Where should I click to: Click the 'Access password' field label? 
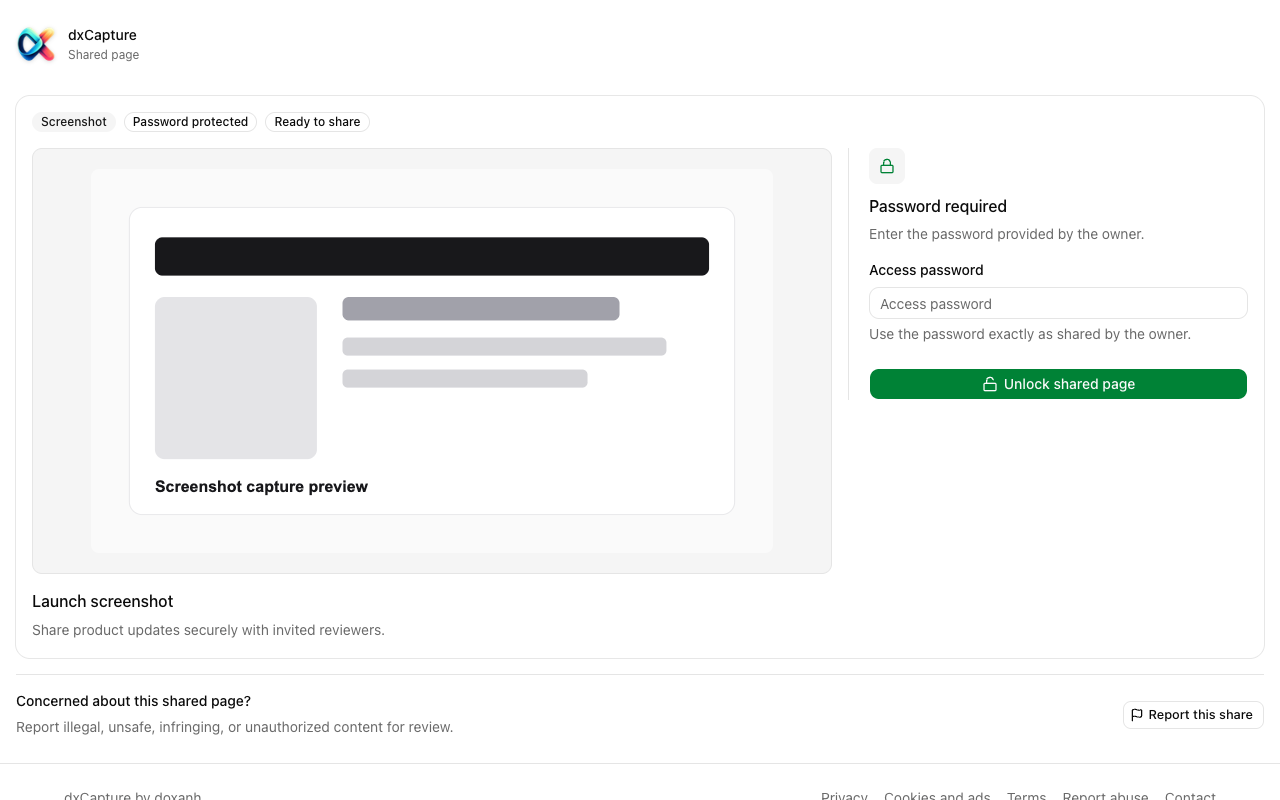pos(926,270)
